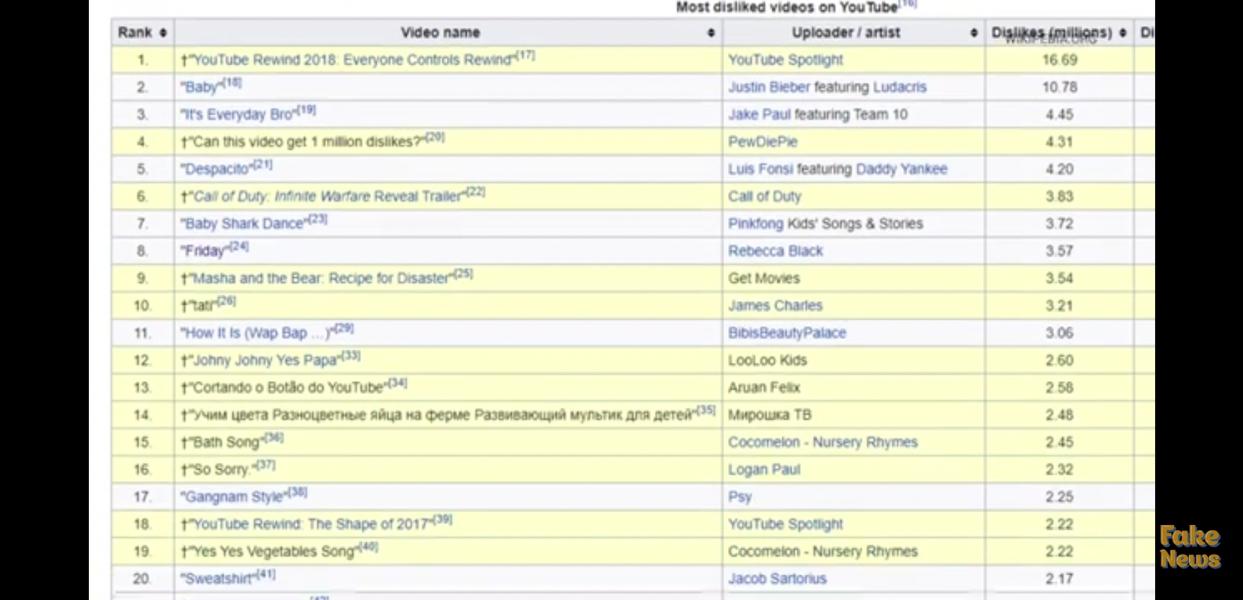Select the 10.78 dislikes value

pos(1059,87)
